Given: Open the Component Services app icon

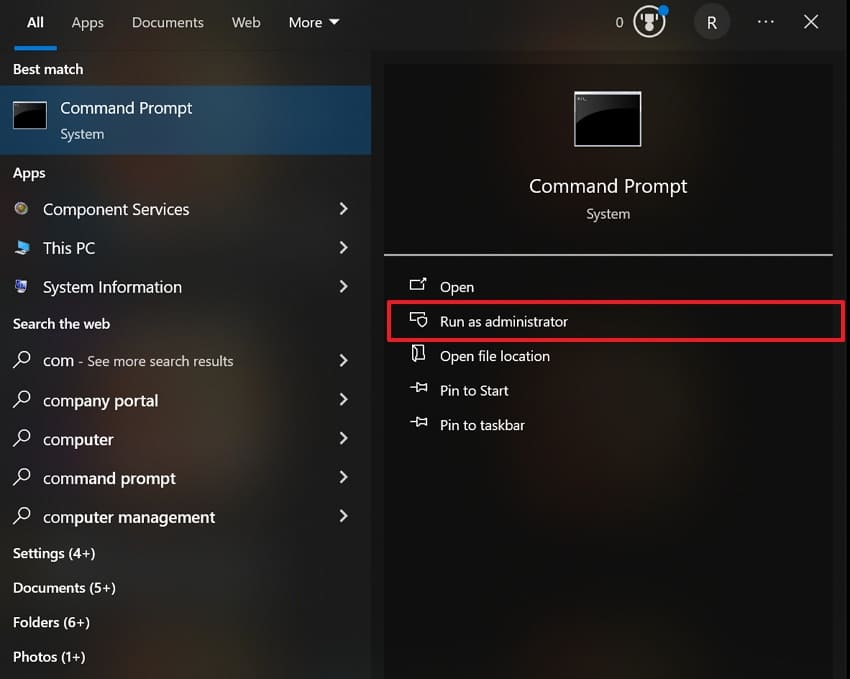Looking at the screenshot, I should 22,209.
